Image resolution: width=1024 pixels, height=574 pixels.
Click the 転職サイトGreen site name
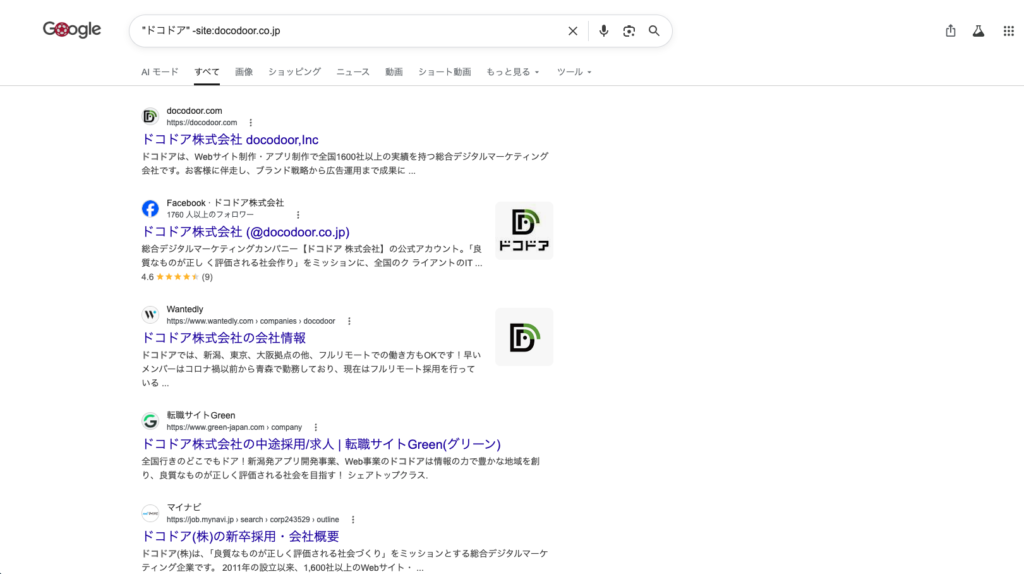(x=200, y=415)
